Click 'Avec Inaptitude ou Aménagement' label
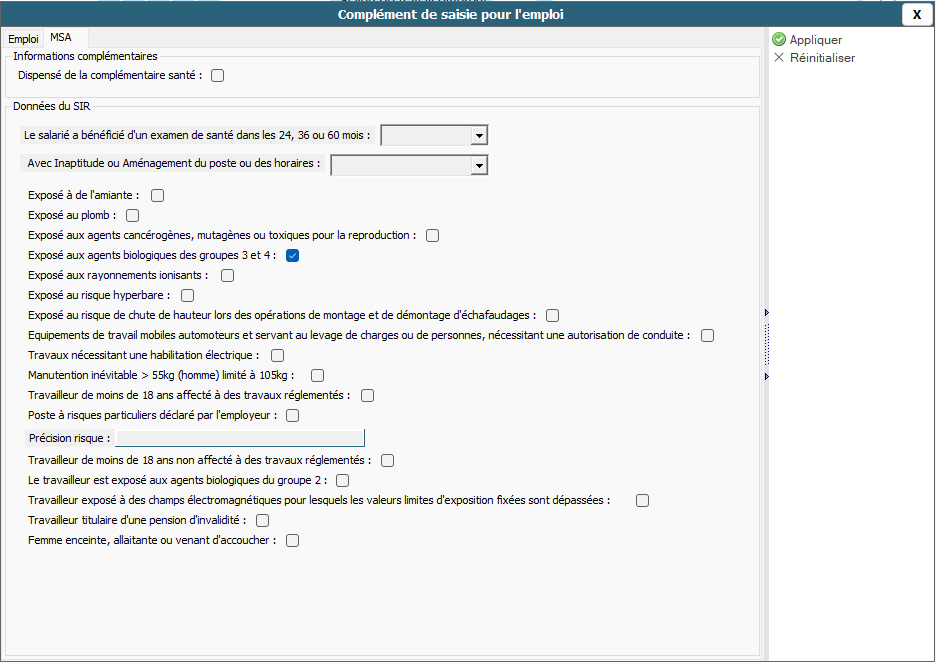 (174, 163)
